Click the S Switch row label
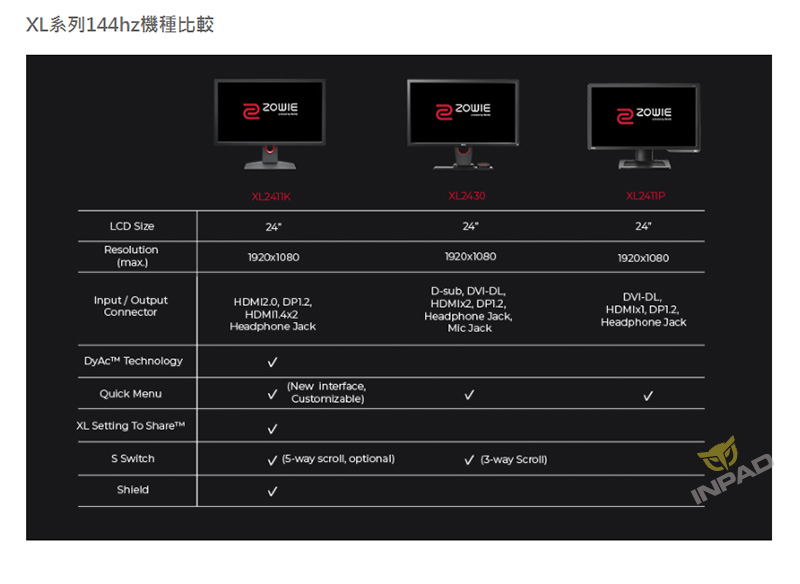This screenshot has height=584, width=800. (133, 459)
